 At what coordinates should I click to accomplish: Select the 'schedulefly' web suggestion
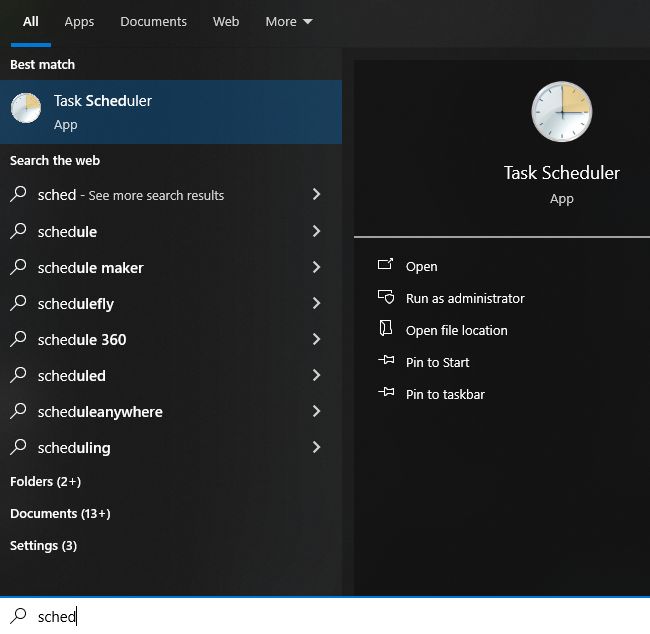[x=171, y=304]
